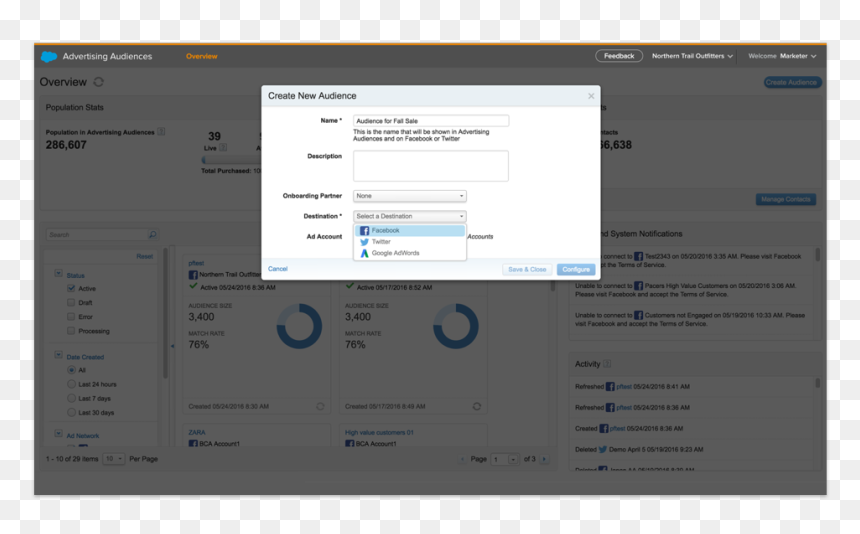860x534 pixels.
Task: Collapse the Ad Network filter section
Action: (59, 434)
